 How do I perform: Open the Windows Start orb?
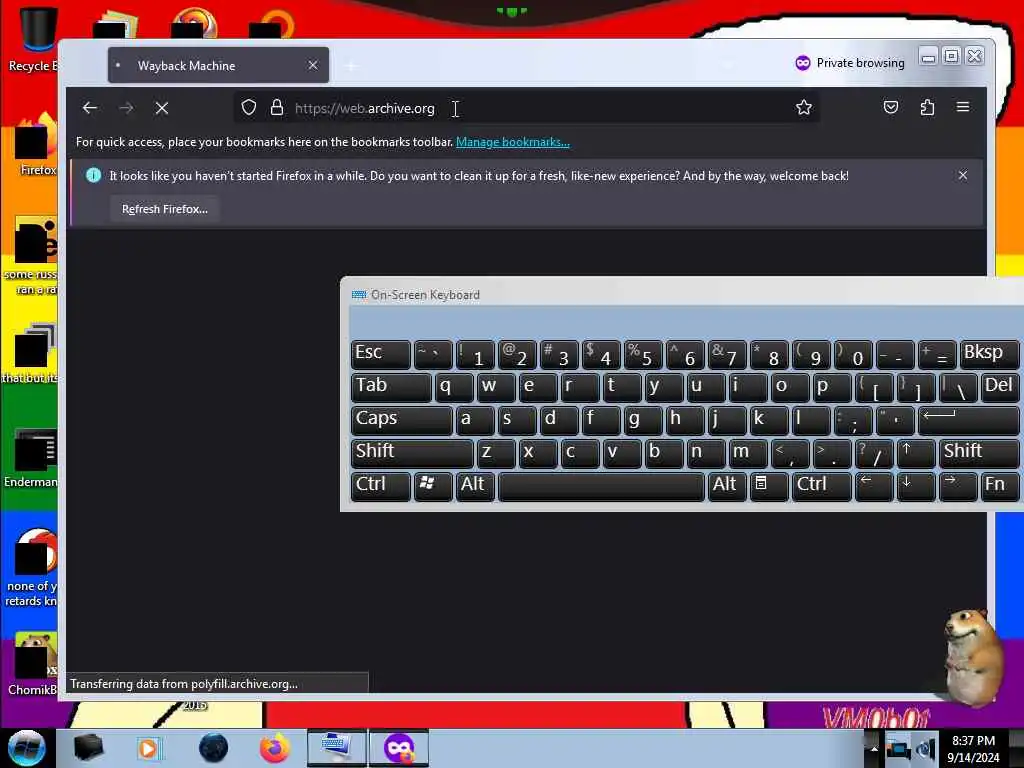[26, 748]
